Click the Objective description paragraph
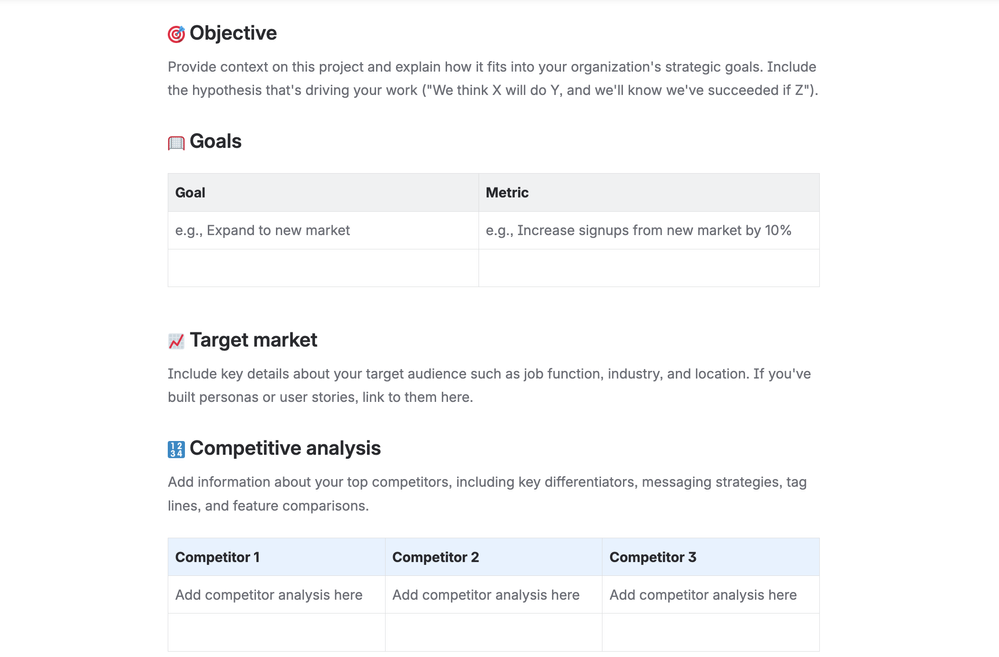Viewport: 999px width, 657px height. [x=492, y=79]
